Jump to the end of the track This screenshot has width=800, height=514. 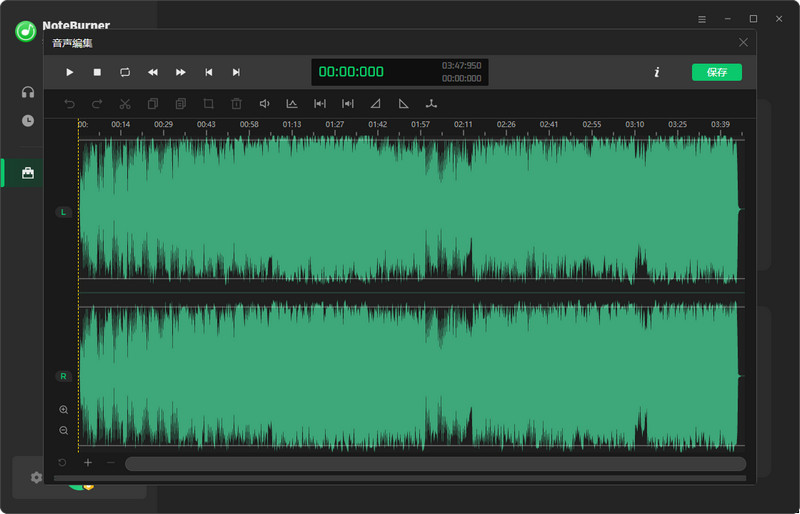236,72
